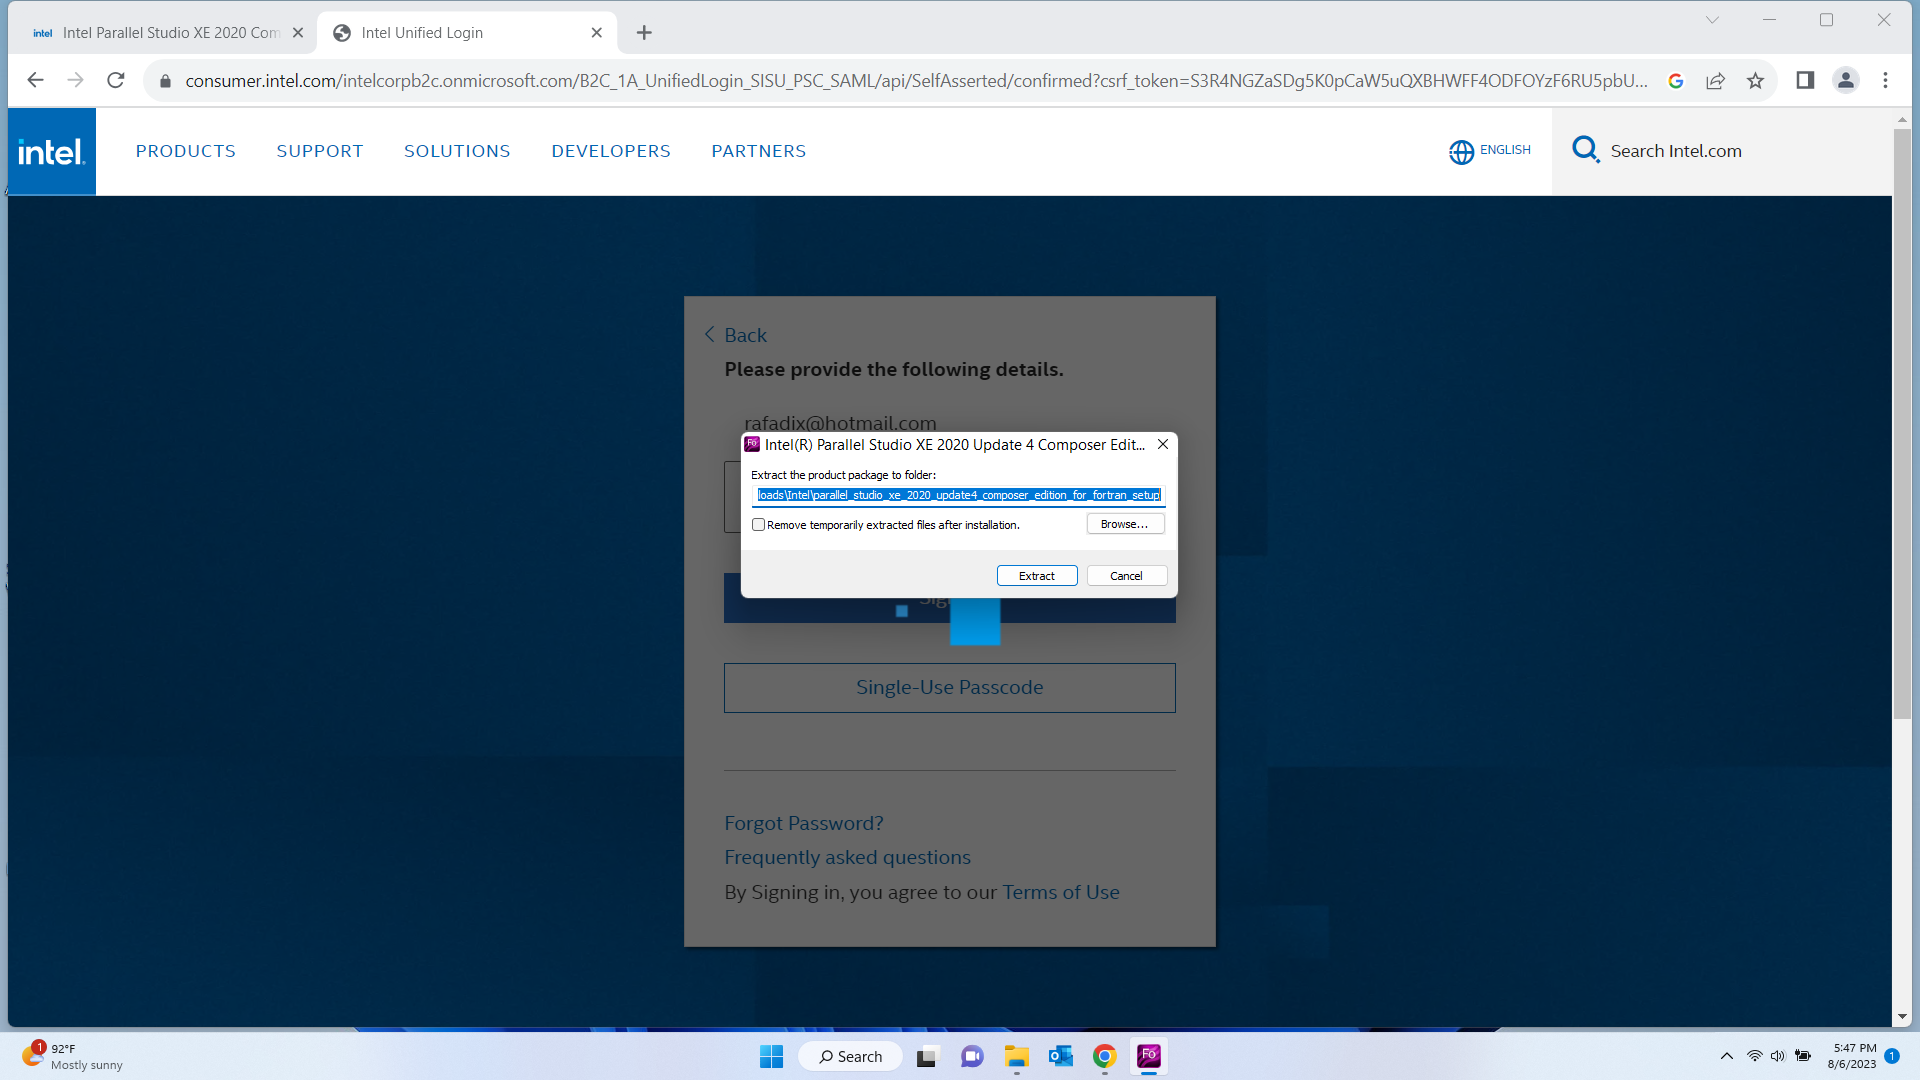Open Outlook from the taskbar
The width and height of the screenshot is (1920, 1080).
tap(1060, 1056)
